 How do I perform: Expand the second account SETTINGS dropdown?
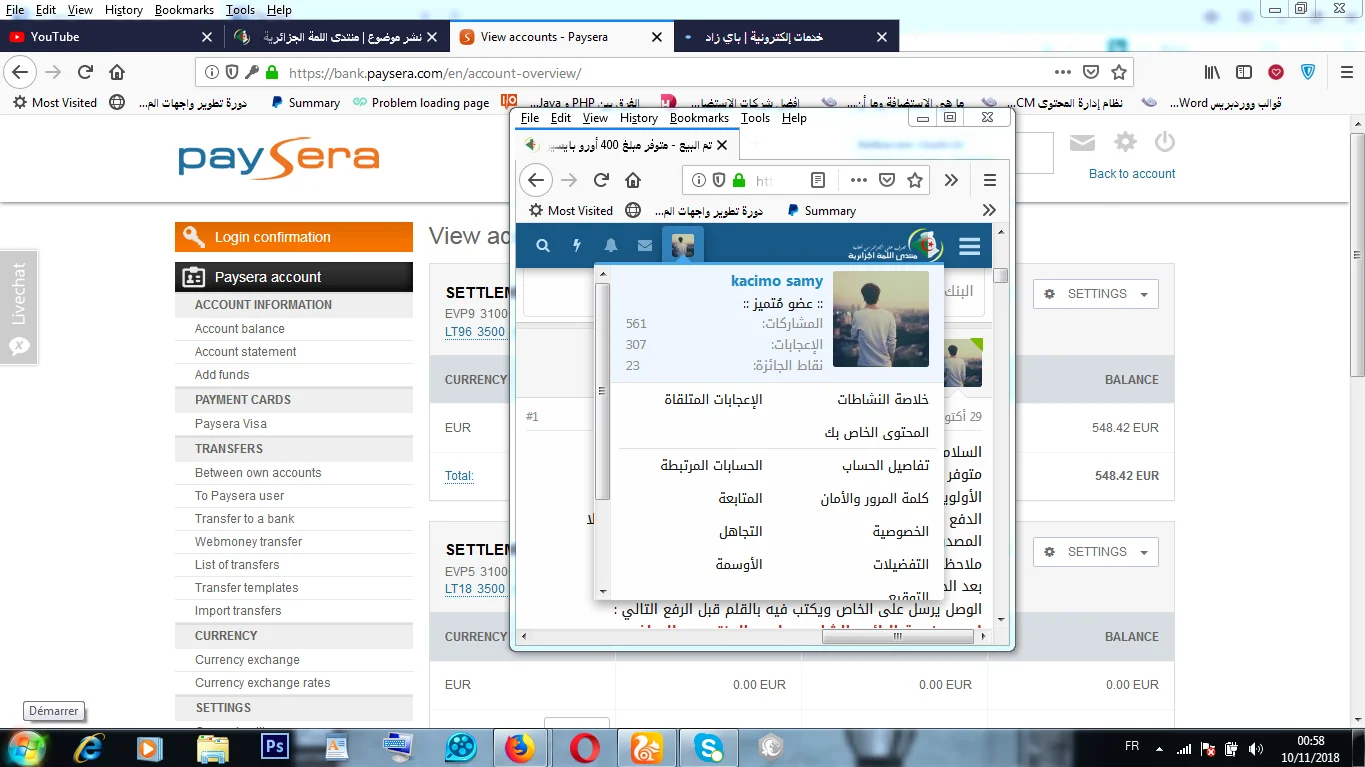tap(1096, 552)
